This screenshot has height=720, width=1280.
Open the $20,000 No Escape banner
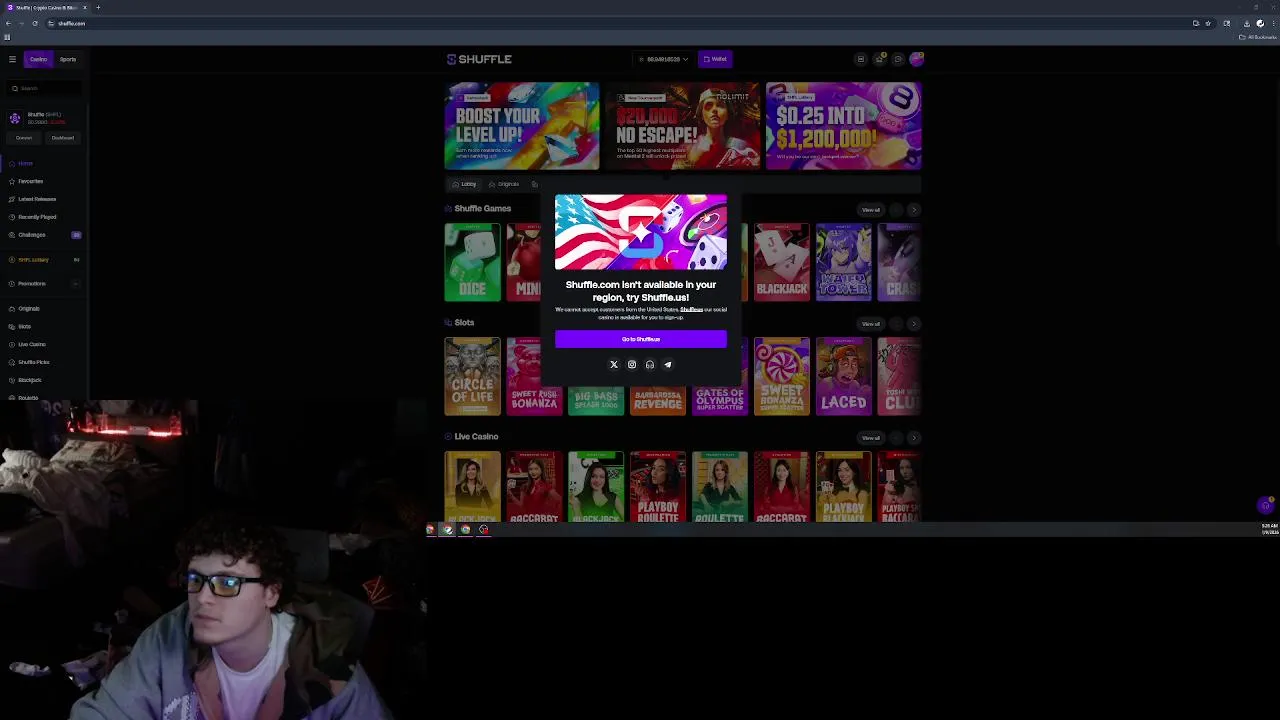[683, 126]
